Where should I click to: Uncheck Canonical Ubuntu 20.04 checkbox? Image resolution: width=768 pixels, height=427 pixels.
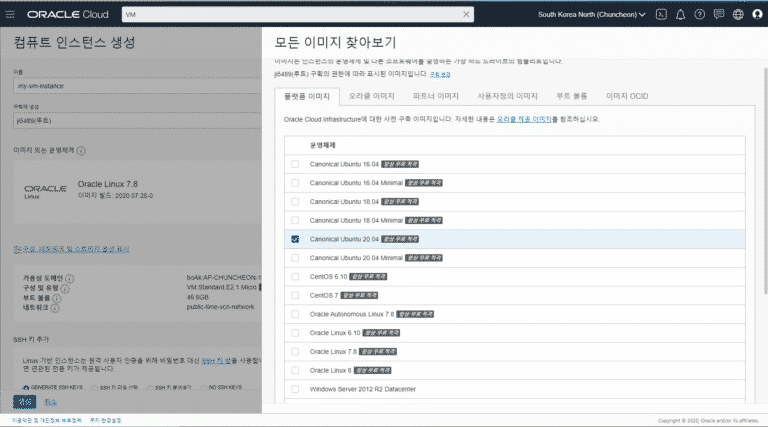[x=295, y=239]
